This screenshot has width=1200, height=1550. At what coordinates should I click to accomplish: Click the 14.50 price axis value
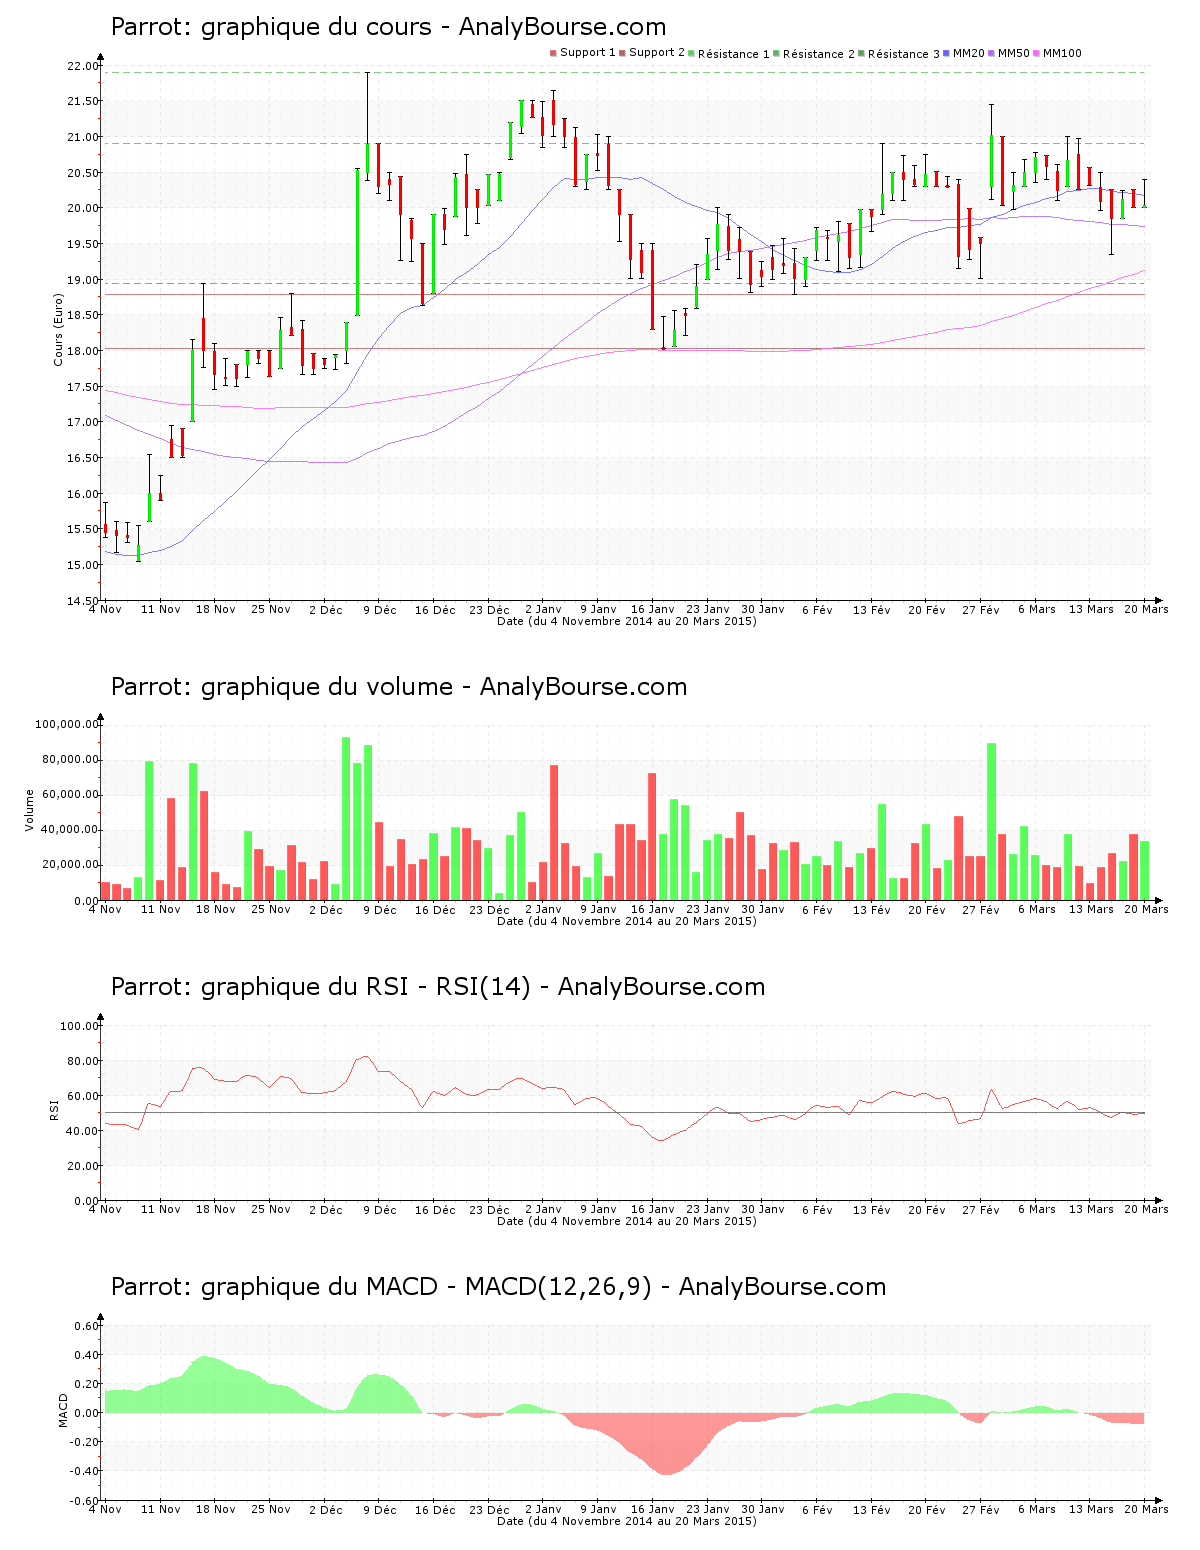click(x=83, y=601)
